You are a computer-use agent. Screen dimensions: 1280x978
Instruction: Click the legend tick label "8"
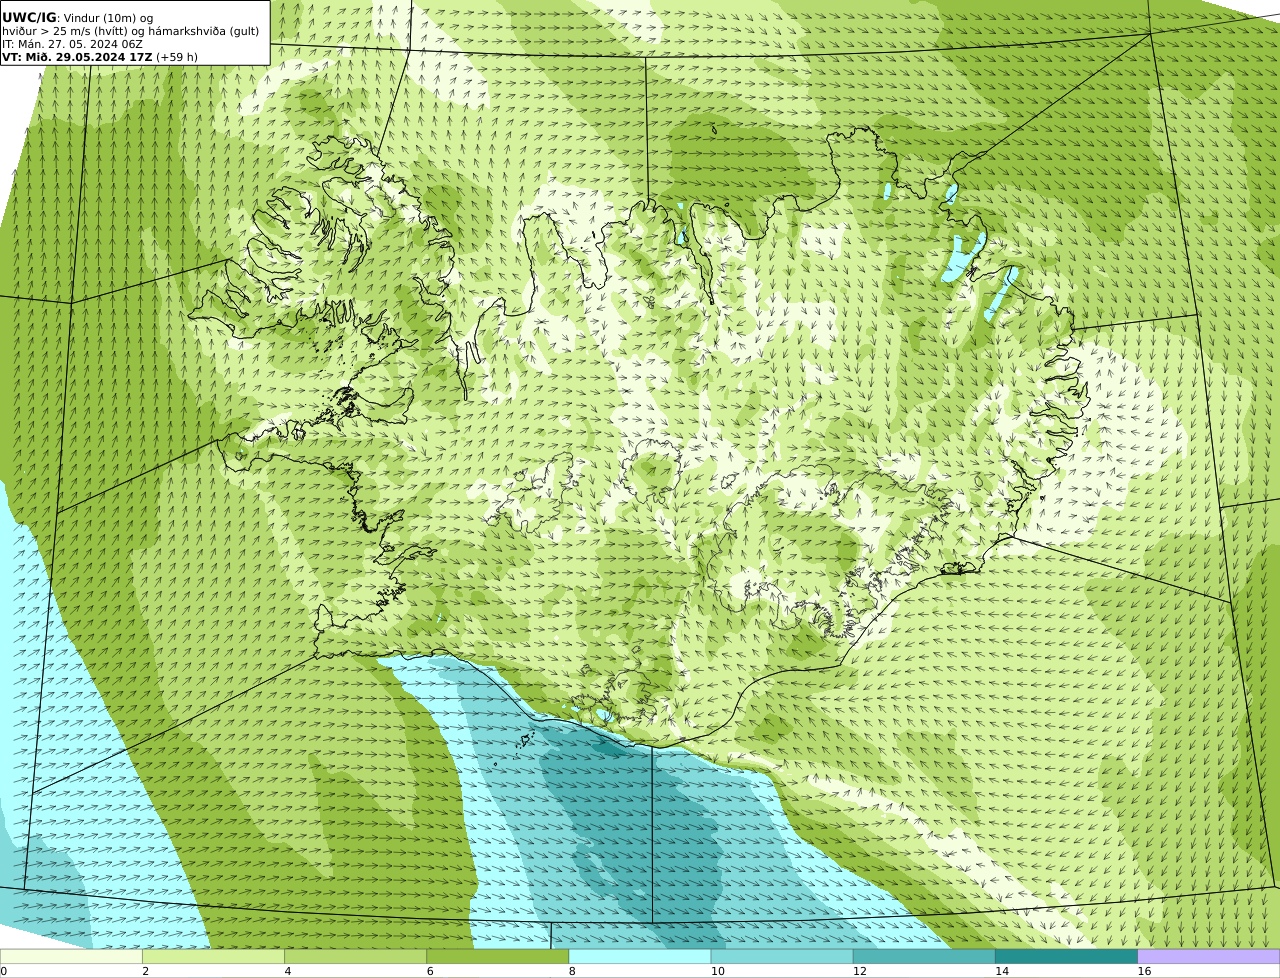coord(572,971)
